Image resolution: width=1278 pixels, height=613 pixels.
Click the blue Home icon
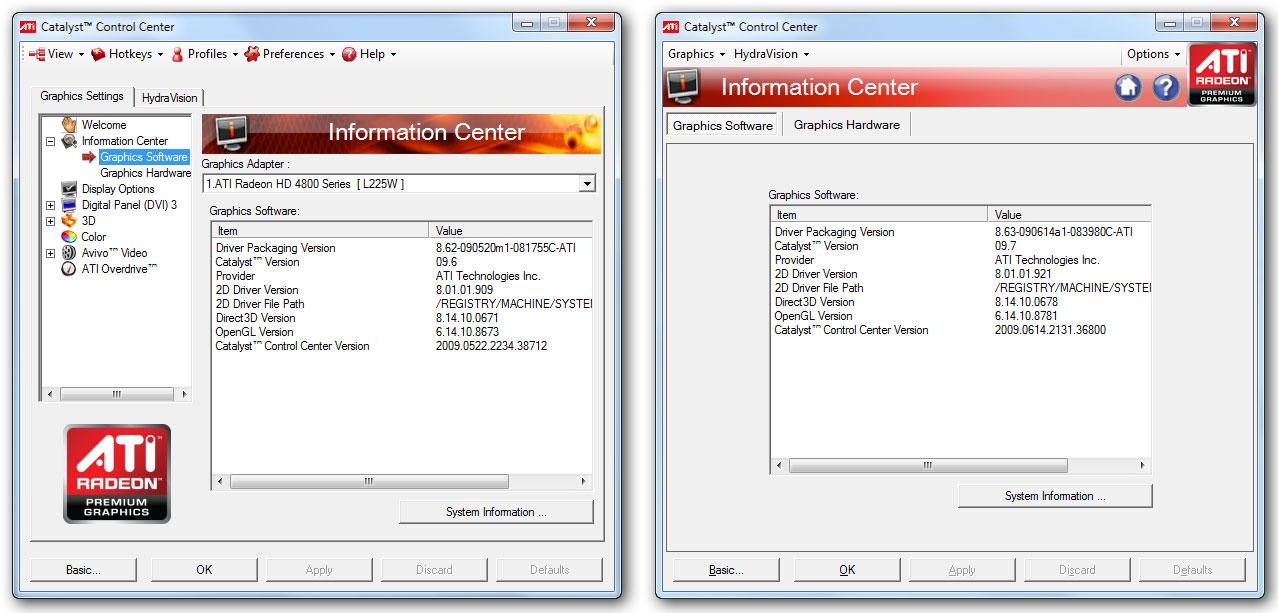coord(1128,88)
